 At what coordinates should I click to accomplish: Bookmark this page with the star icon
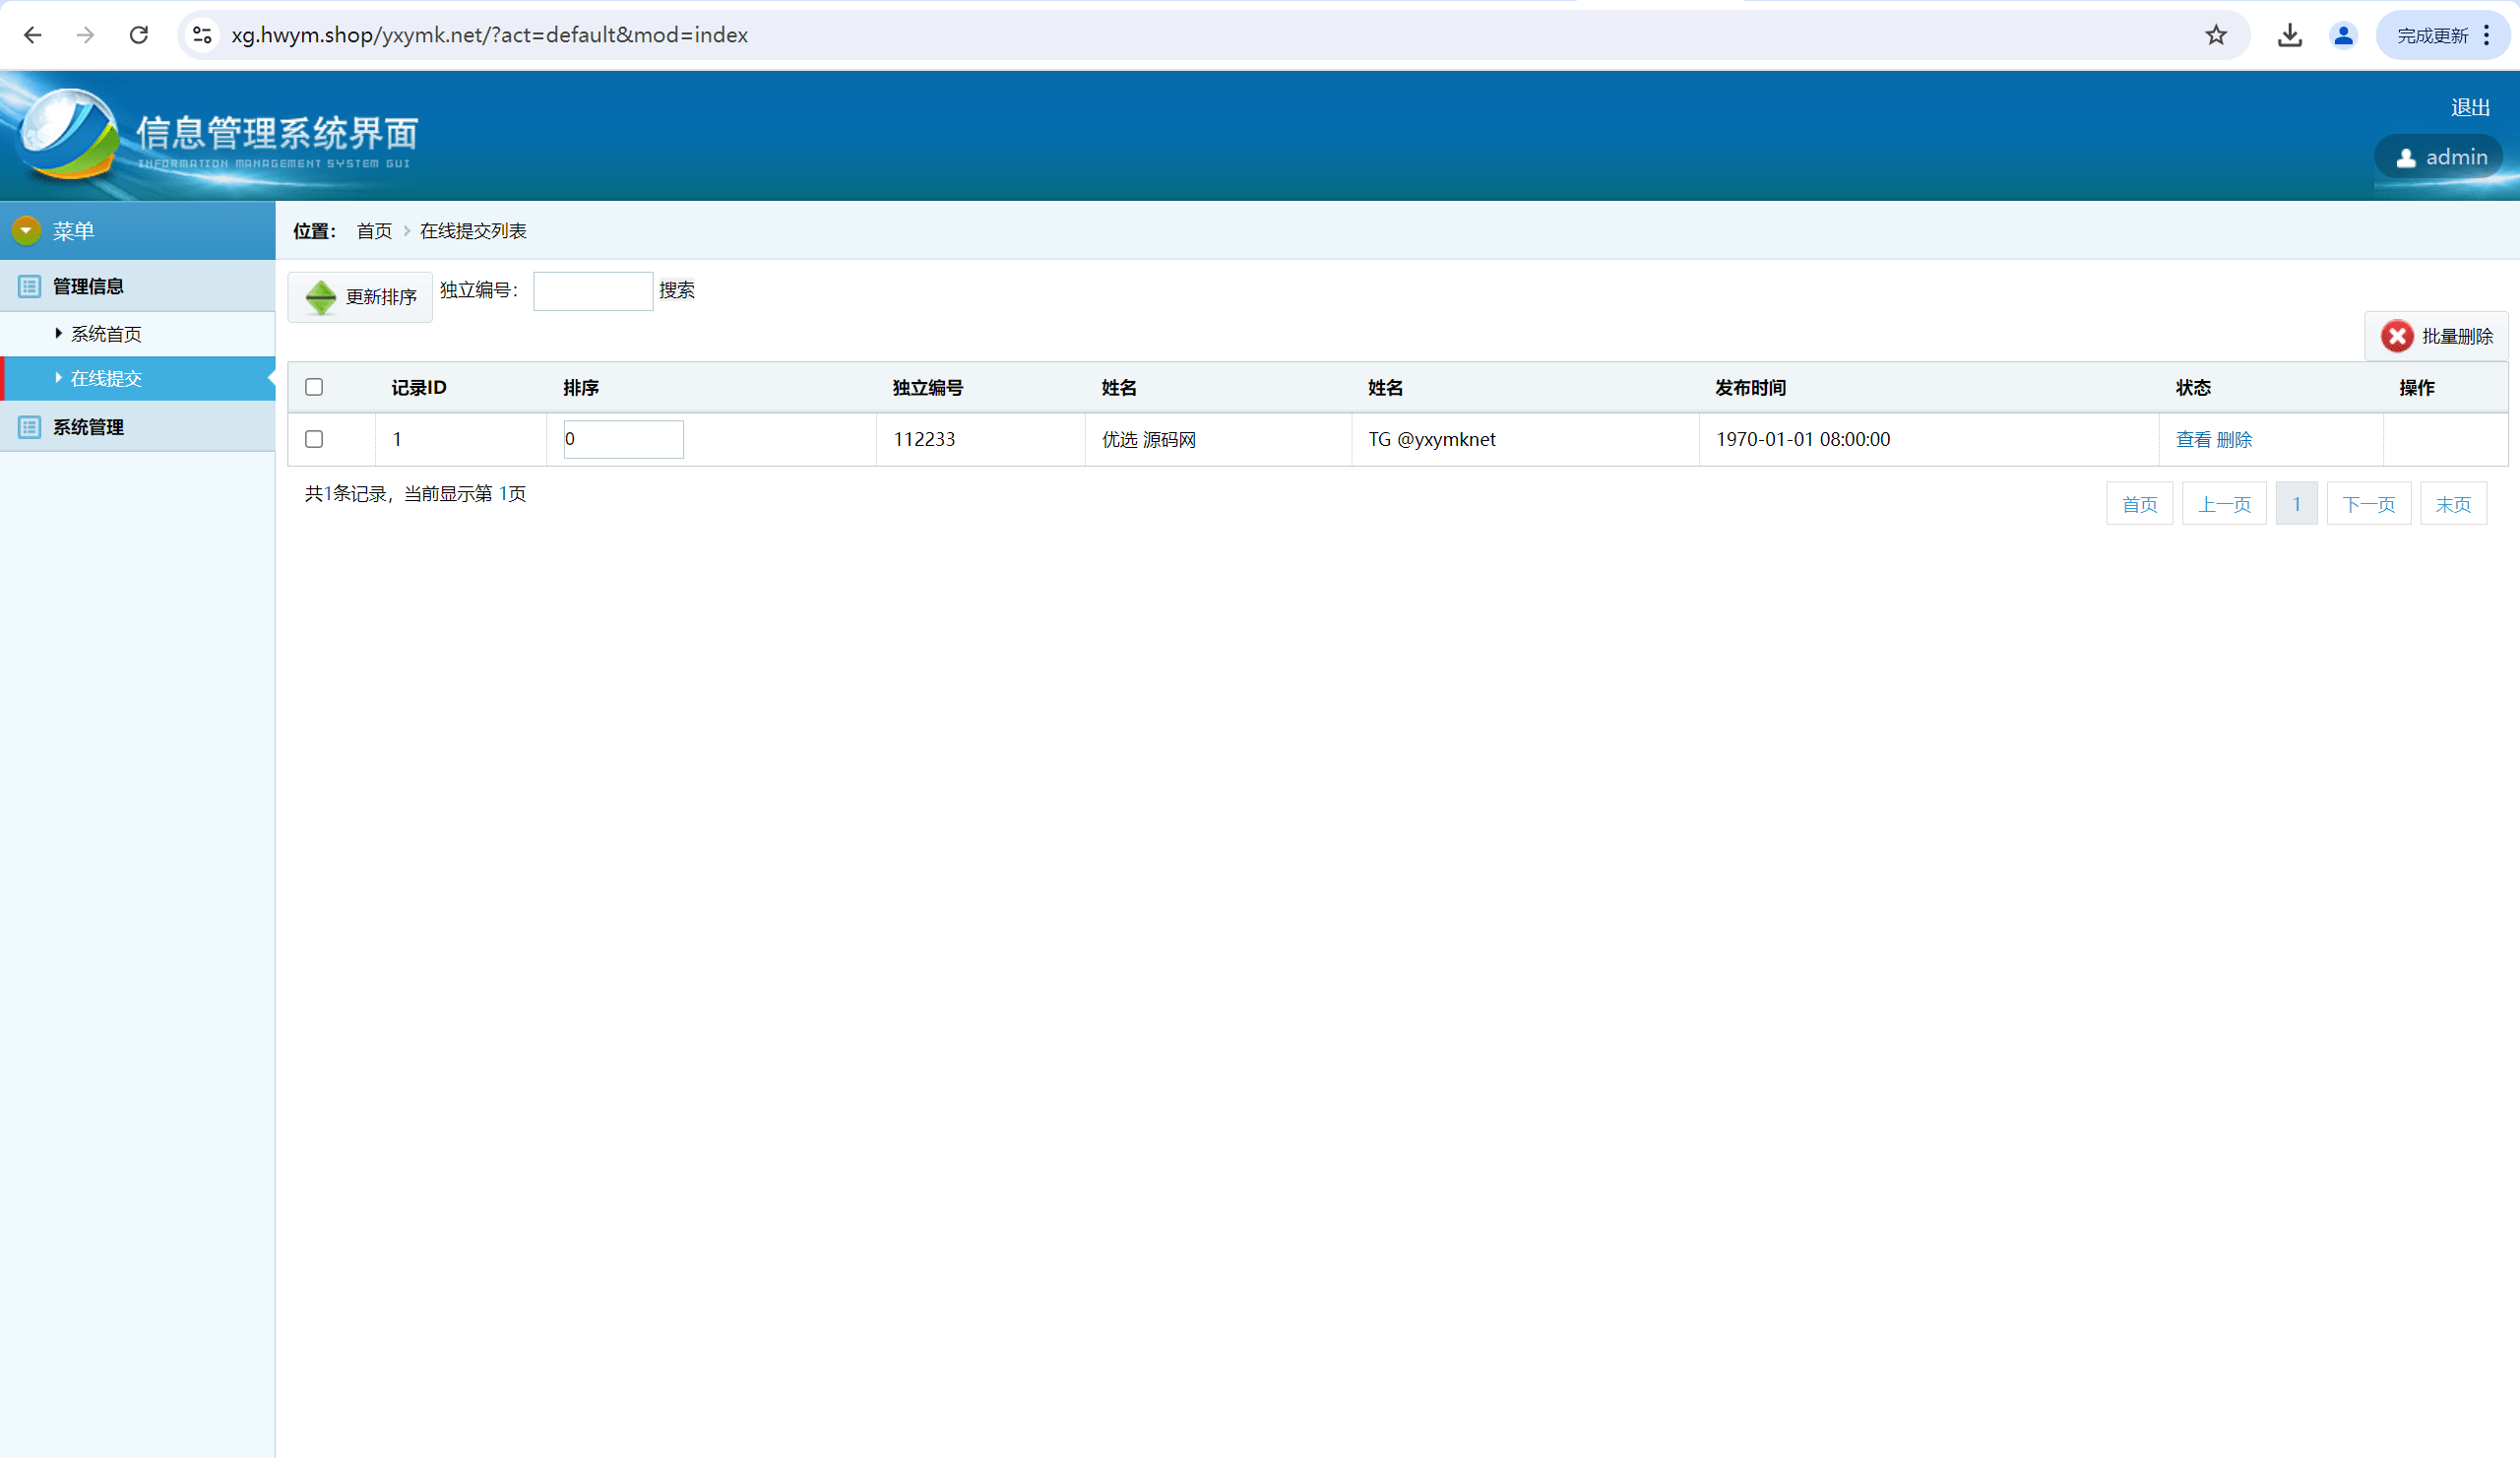click(2216, 35)
